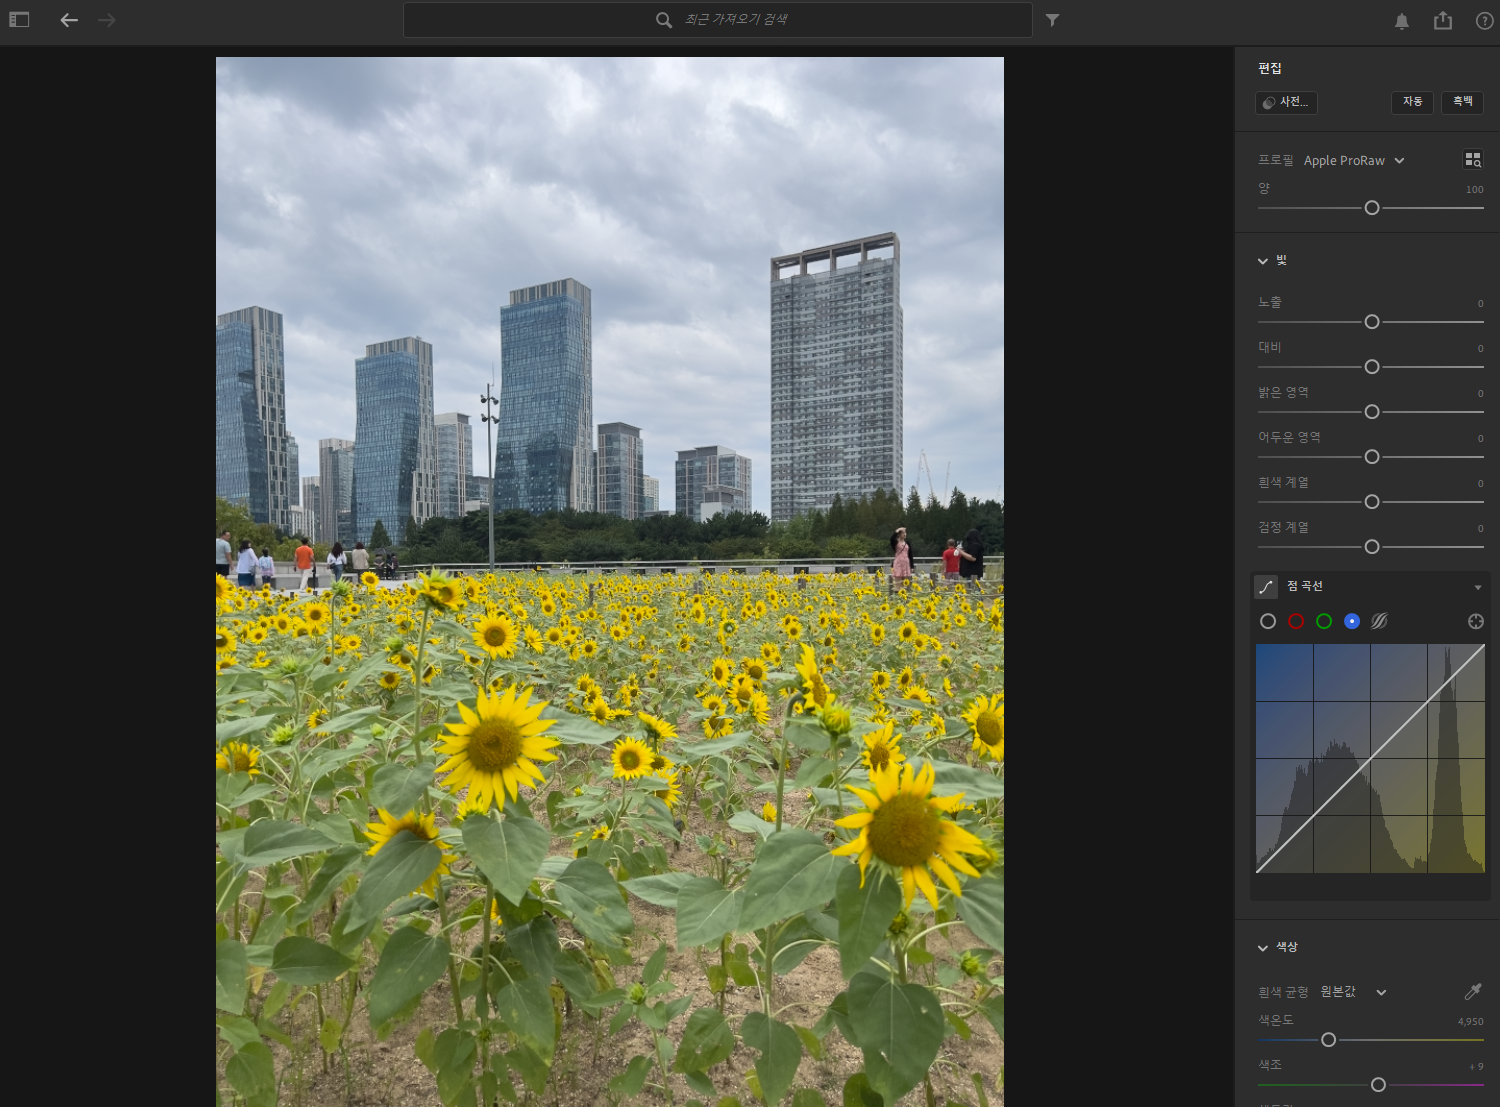Click the 노출 exposure slider handle

click(1372, 322)
